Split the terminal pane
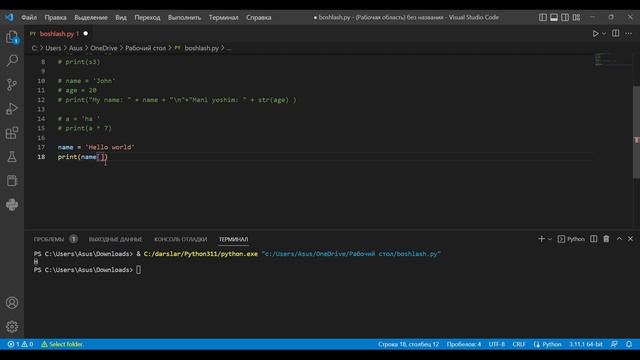Viewport: 640px width, 360px height. [594, 239]
